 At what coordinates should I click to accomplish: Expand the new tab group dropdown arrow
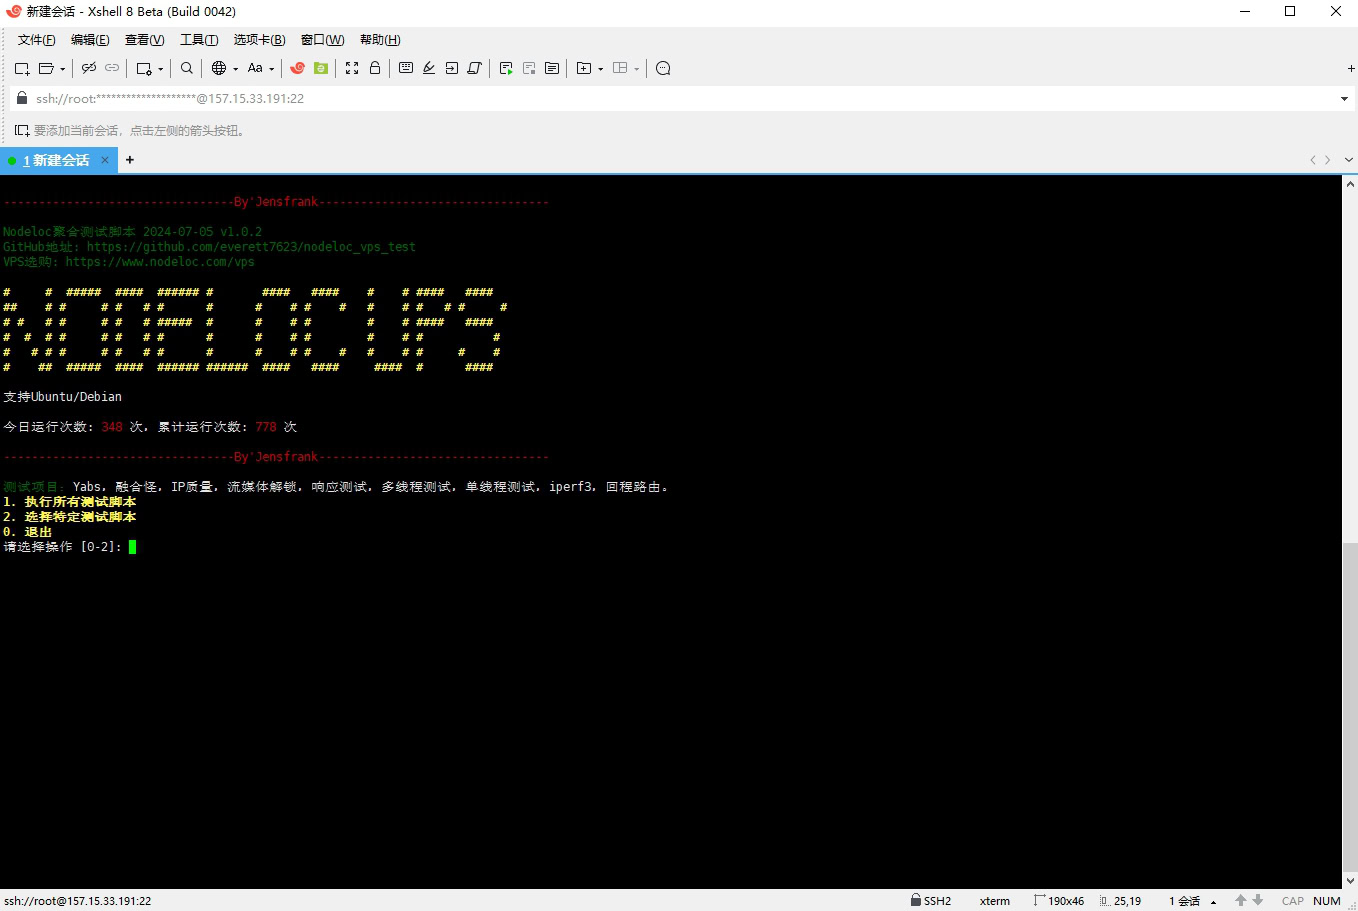click(x=600, y=69)
